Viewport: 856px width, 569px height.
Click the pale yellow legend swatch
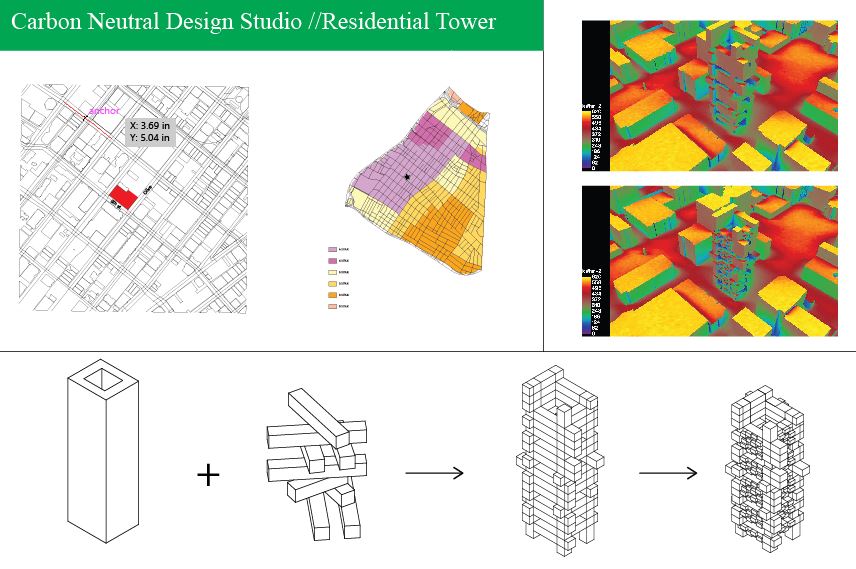[331, 271]
